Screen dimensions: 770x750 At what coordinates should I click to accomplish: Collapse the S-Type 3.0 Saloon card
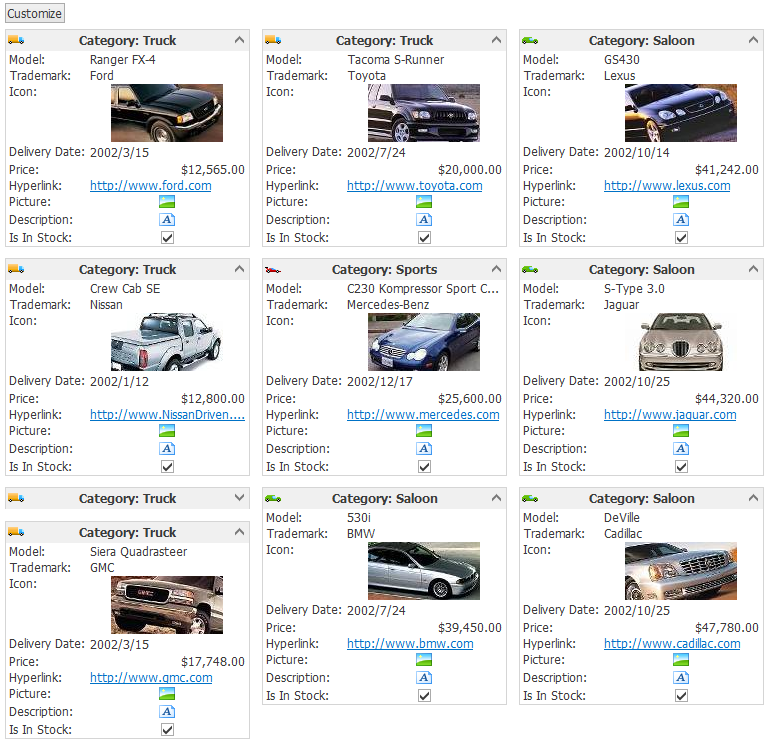[753, 269]
